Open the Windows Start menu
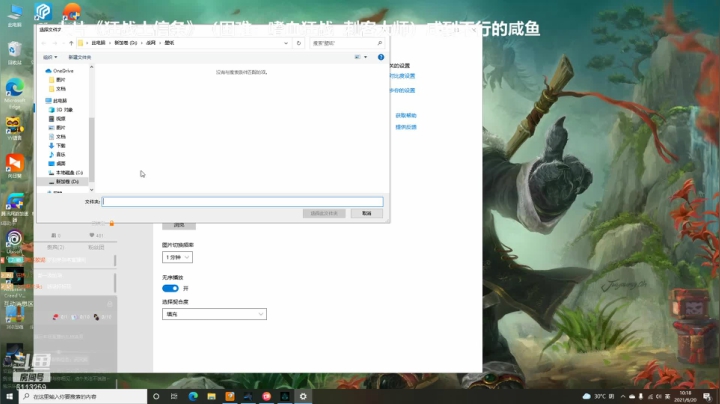This screenshot has height=404, width=720. click(x=9, y=396)
